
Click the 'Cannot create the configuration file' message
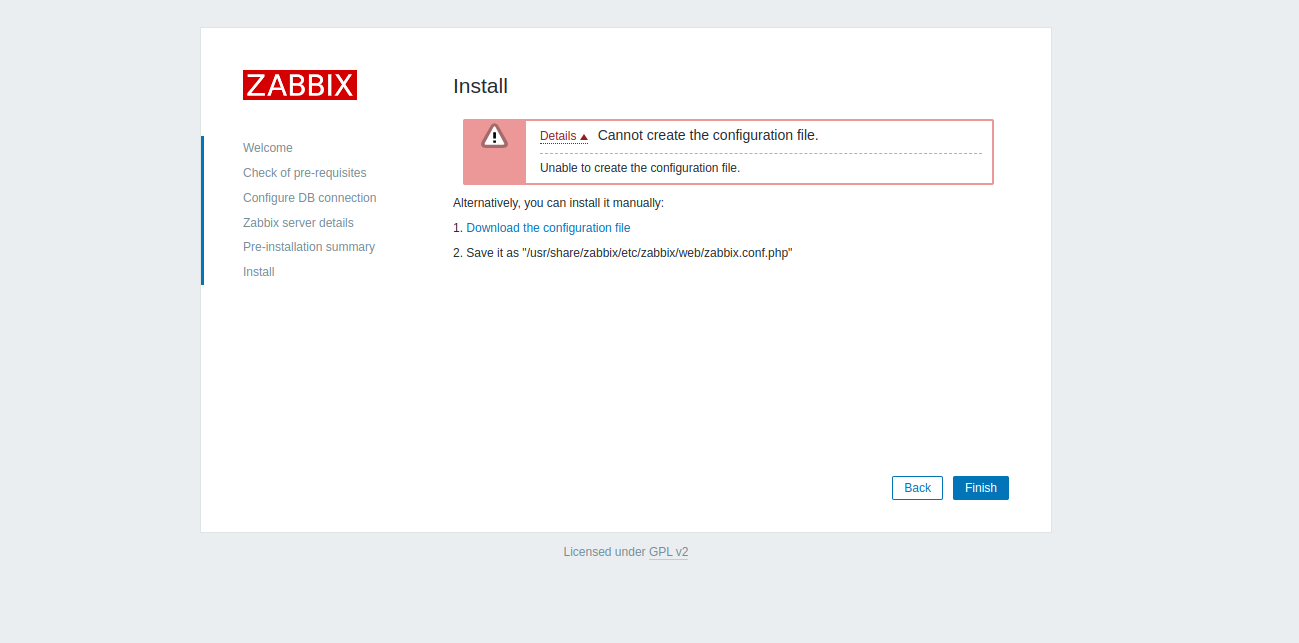[707, 136]
